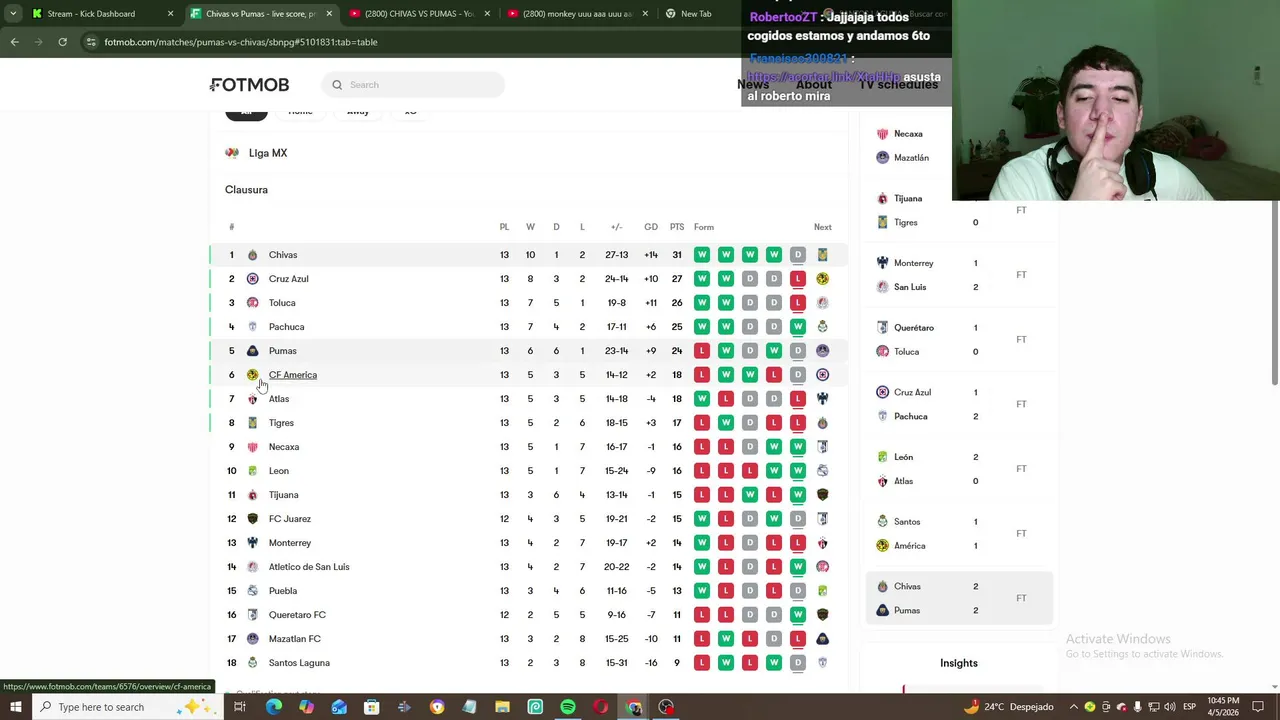This screenshot has height=720, width=1280.
Task: Open the Liga MX league link
Action: click(268, 153)
